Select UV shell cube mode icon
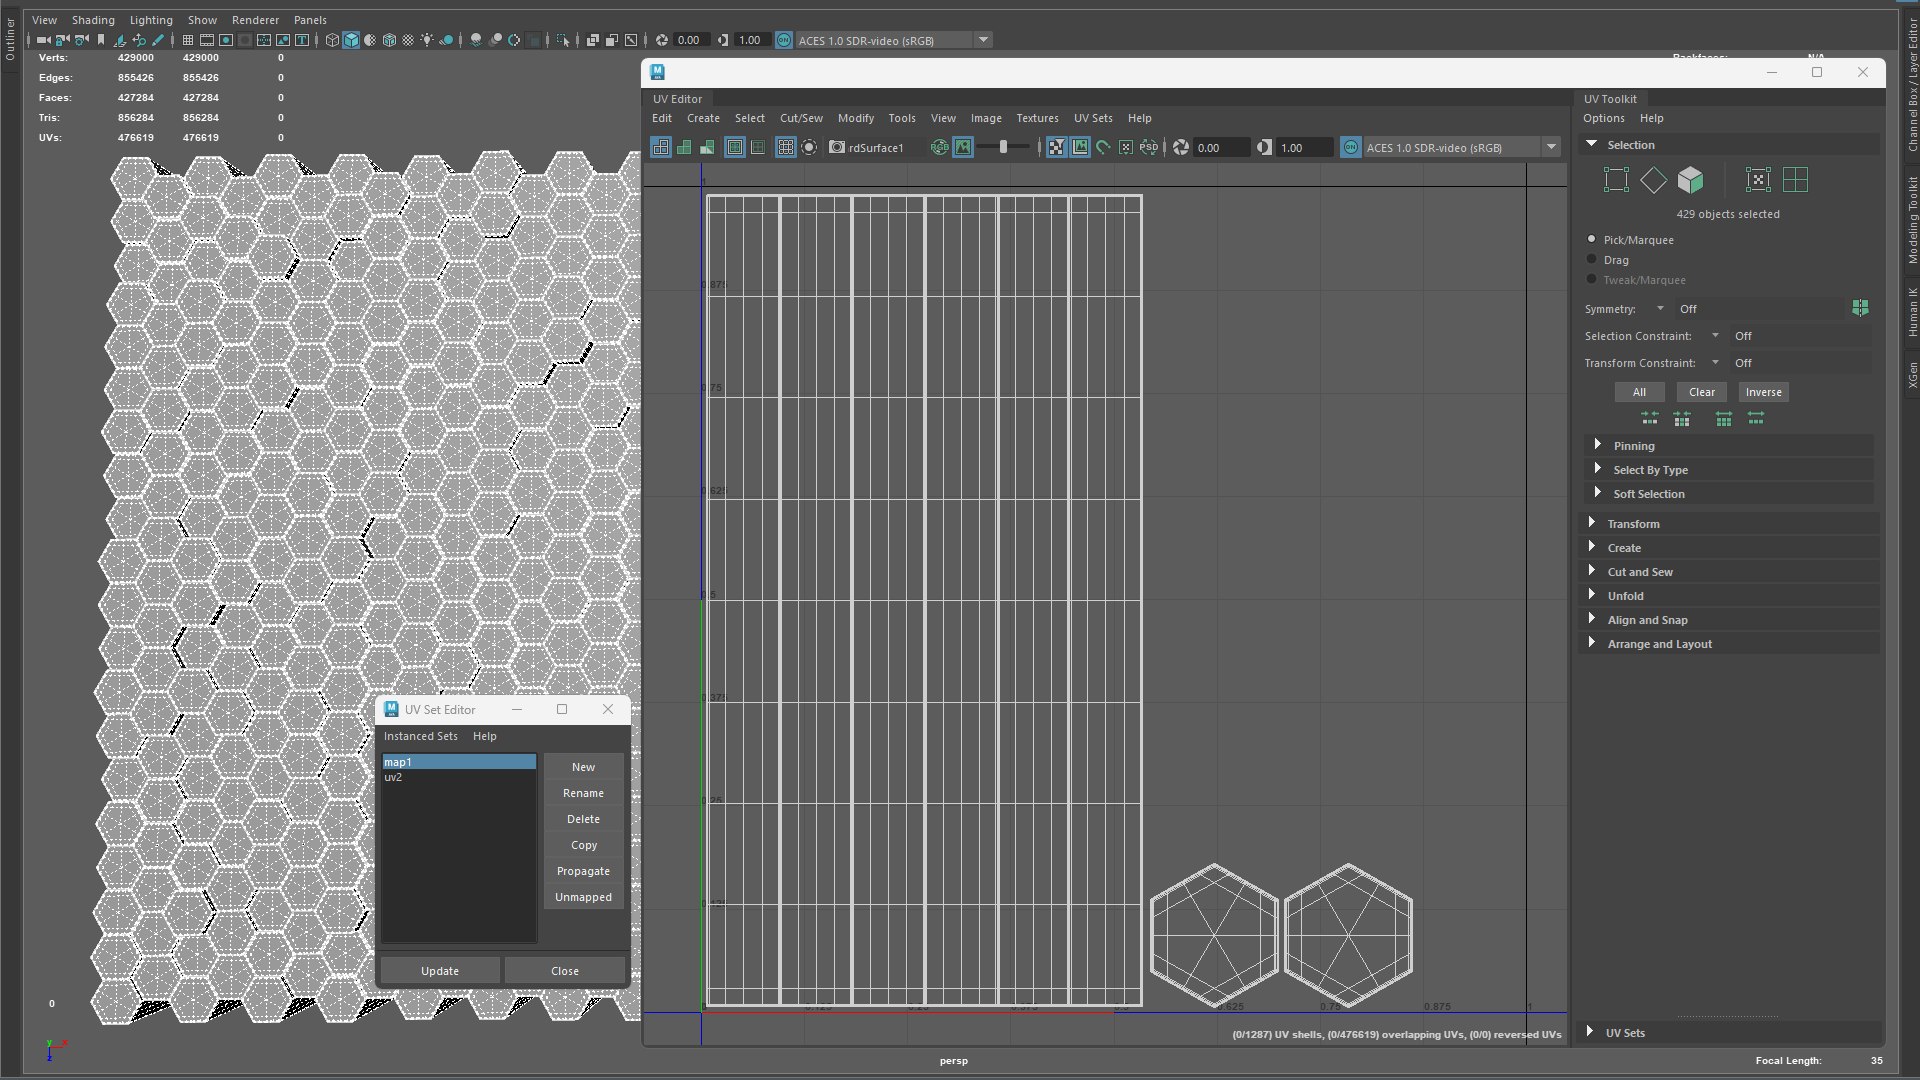 coord(1691,180)
